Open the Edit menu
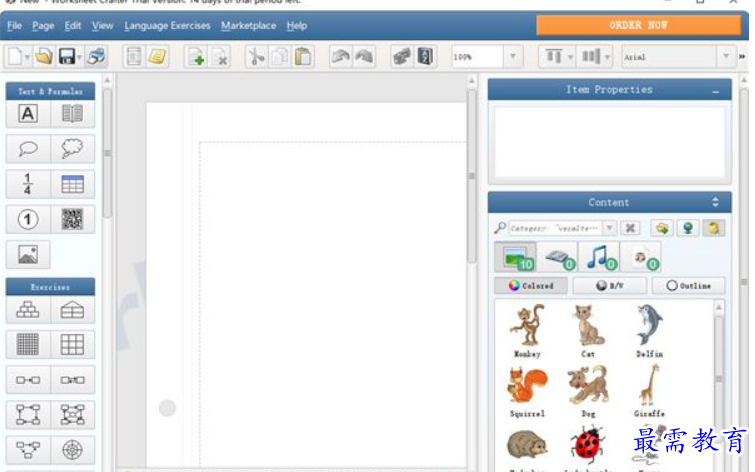The image size is (755, 472). (73, 26)
